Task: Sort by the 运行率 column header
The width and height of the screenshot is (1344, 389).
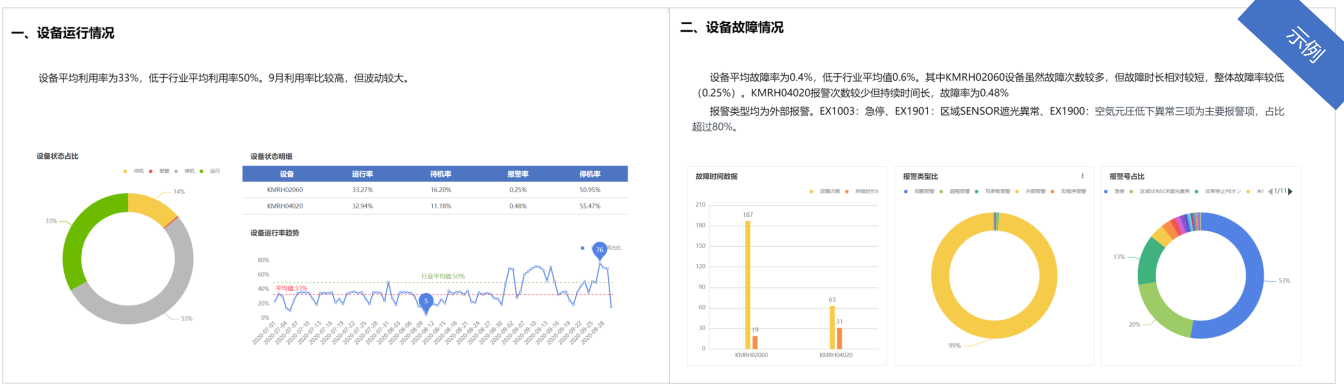Action: tap(362, 173)
